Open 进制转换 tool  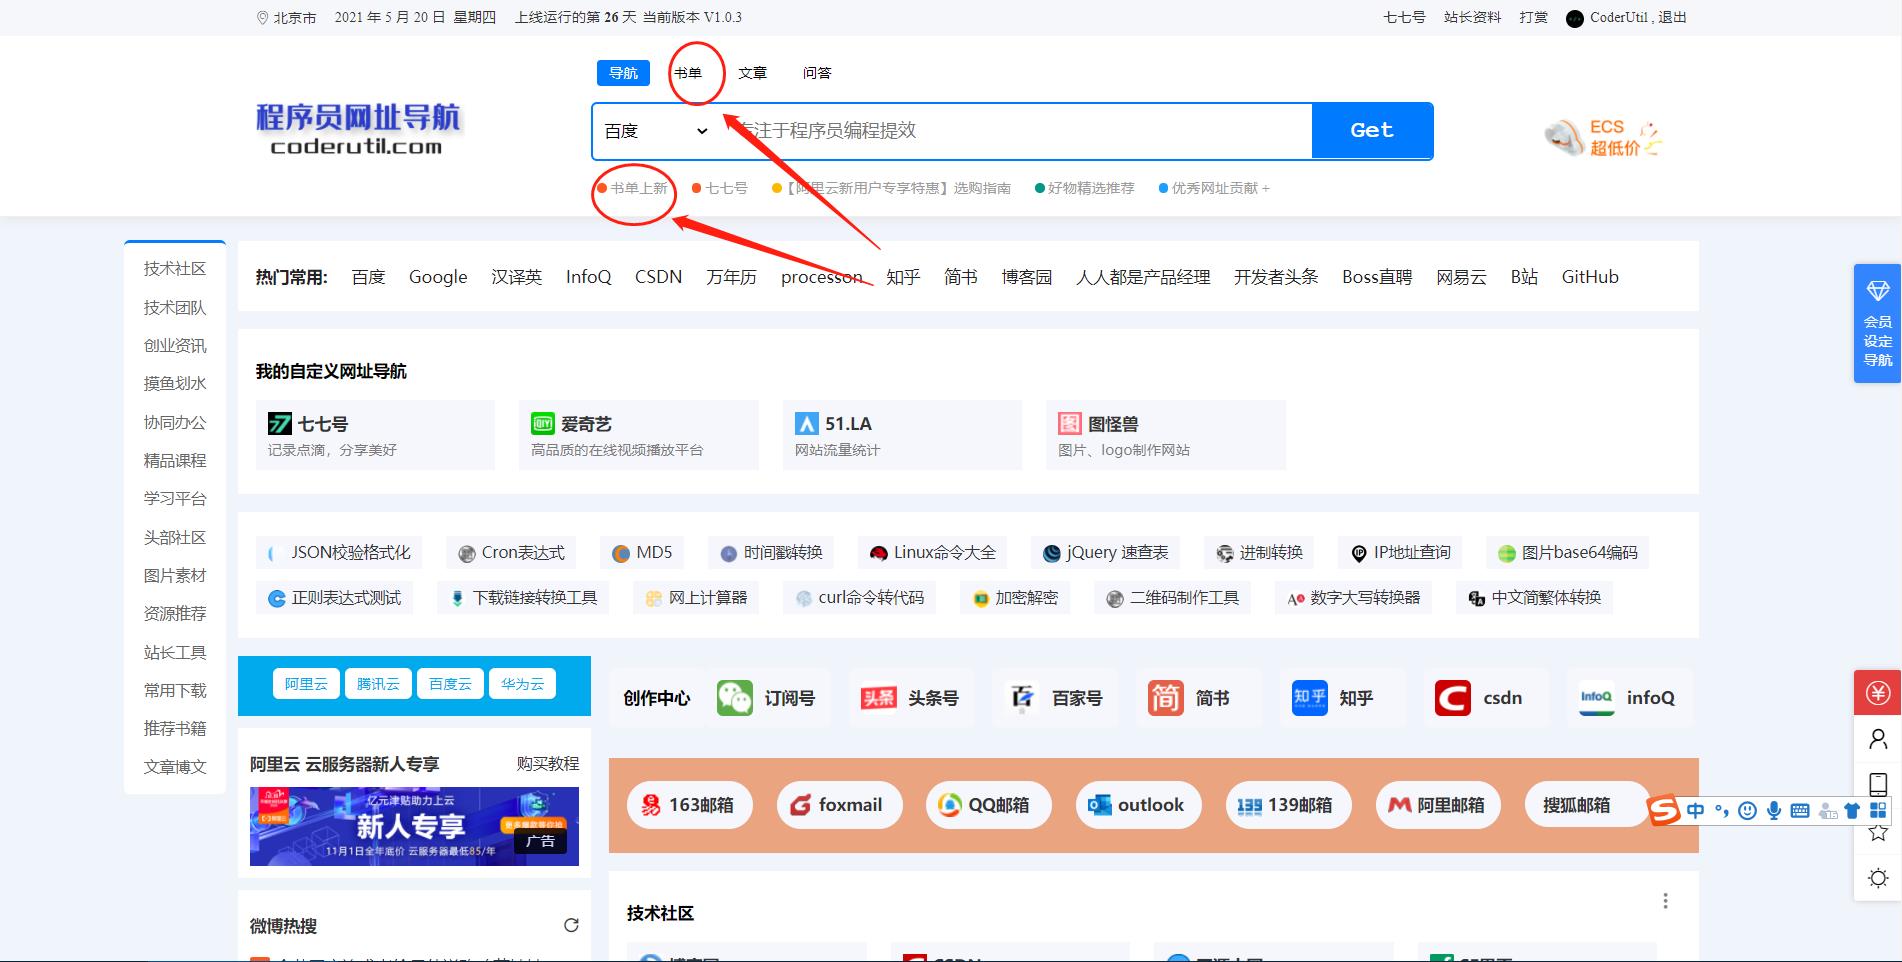[x=1260, y=552]
